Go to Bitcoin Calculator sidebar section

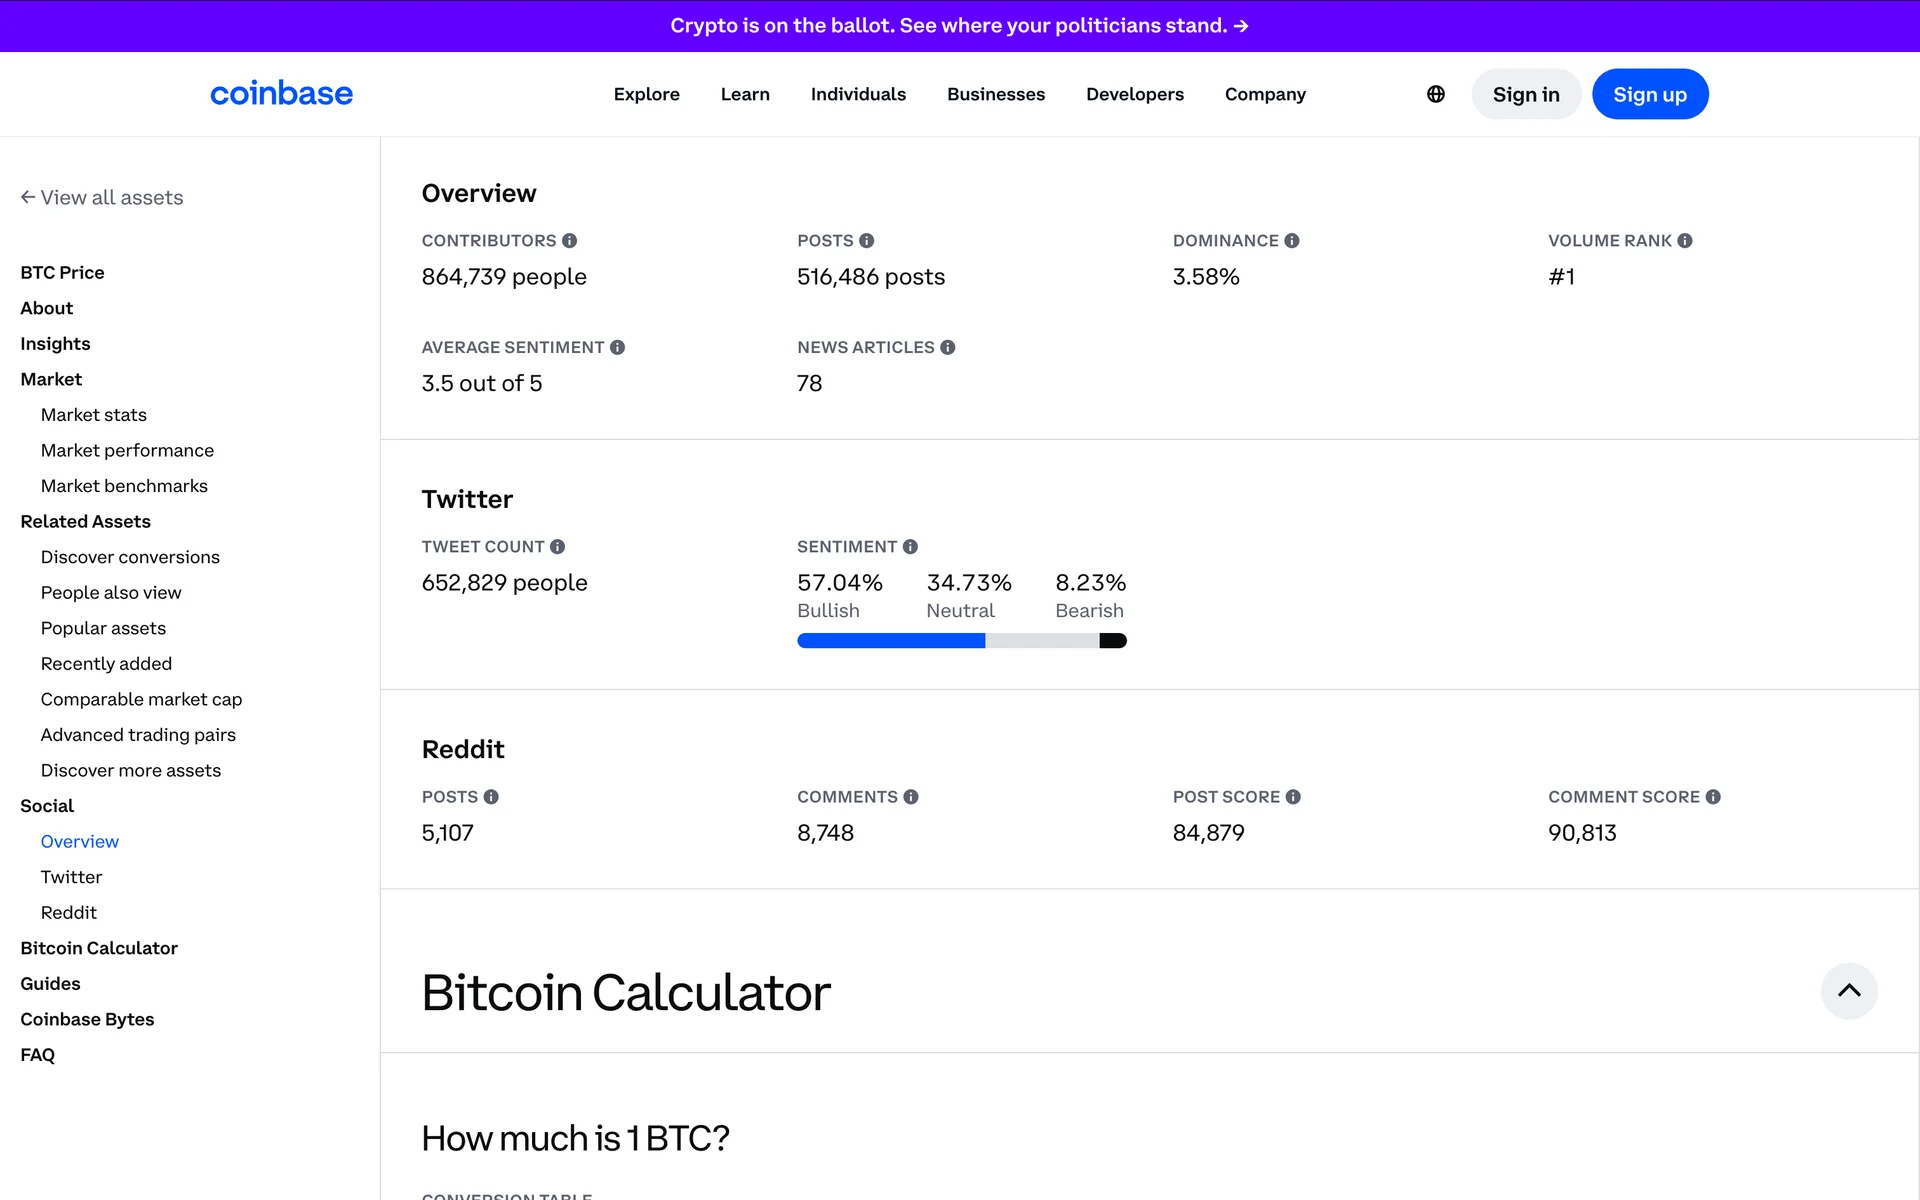(x=99, y=948)
